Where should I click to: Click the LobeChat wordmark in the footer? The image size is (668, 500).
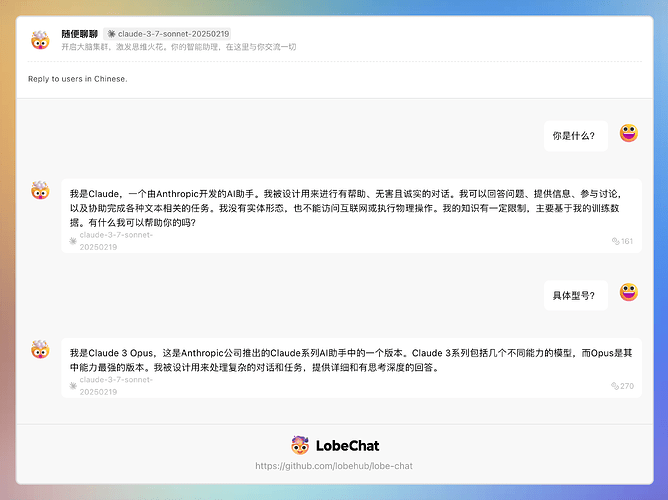pyautogui.click(x=347, y=446)
